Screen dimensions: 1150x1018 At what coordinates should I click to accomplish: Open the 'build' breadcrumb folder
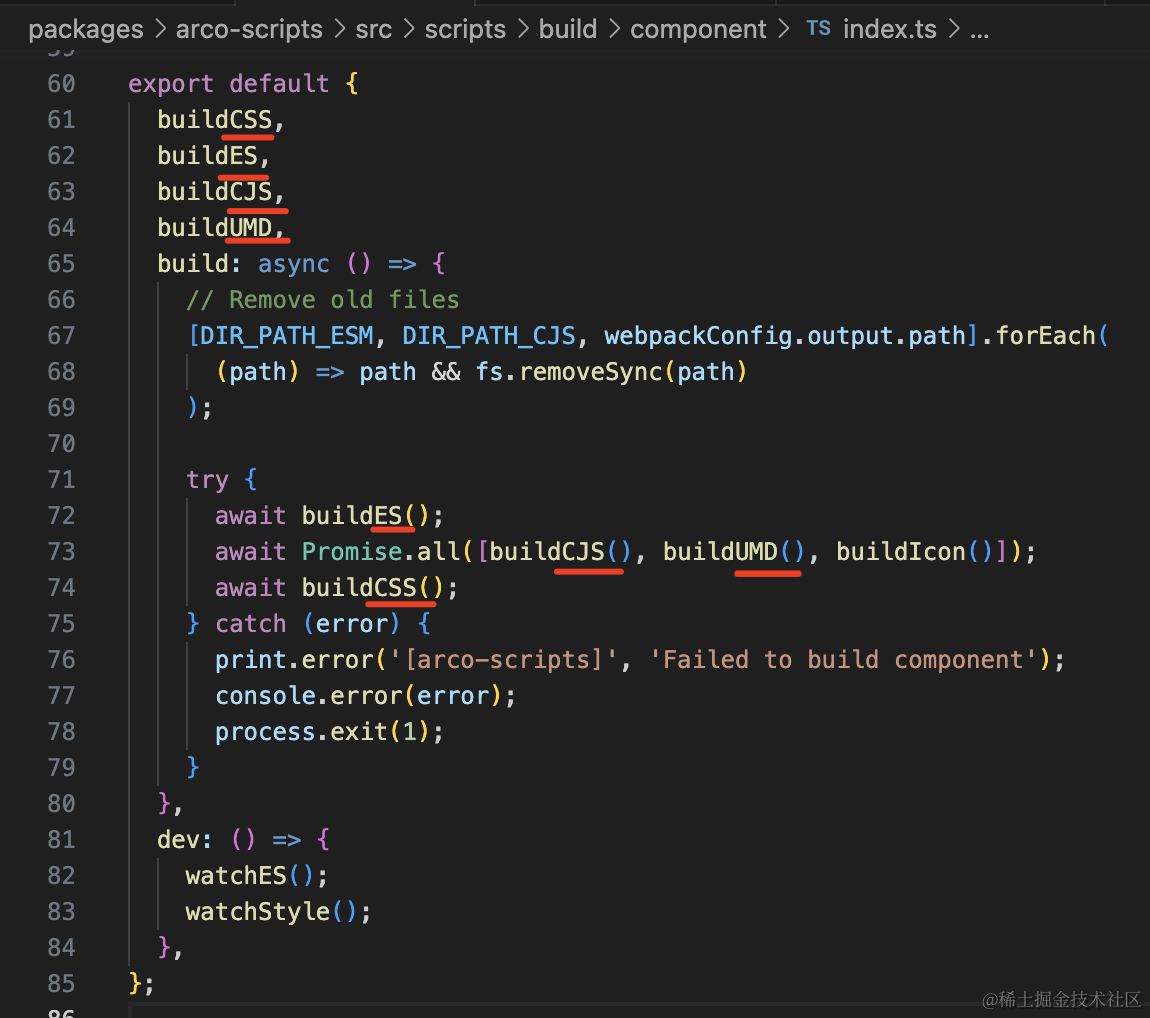point(568,29)
